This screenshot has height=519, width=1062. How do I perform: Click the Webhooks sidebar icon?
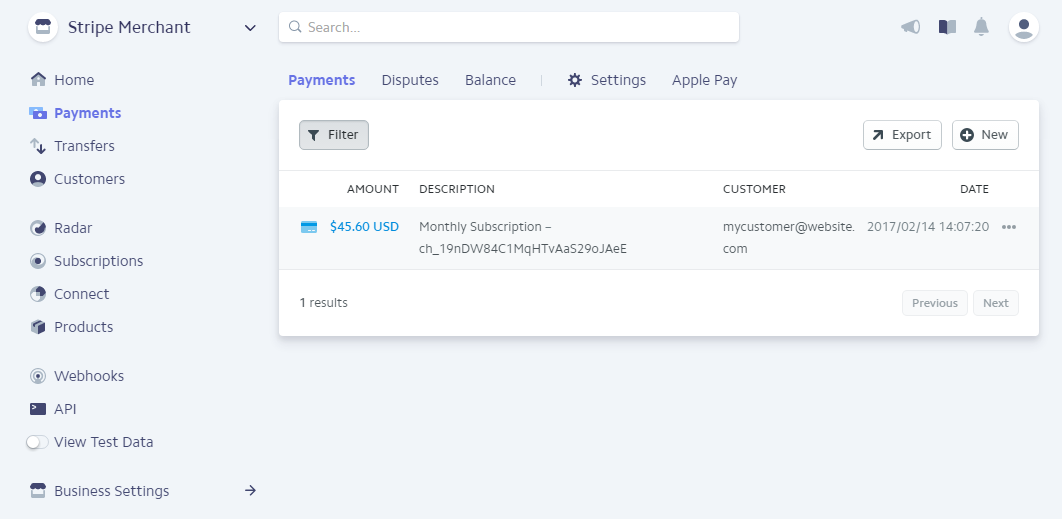point(38,376)
